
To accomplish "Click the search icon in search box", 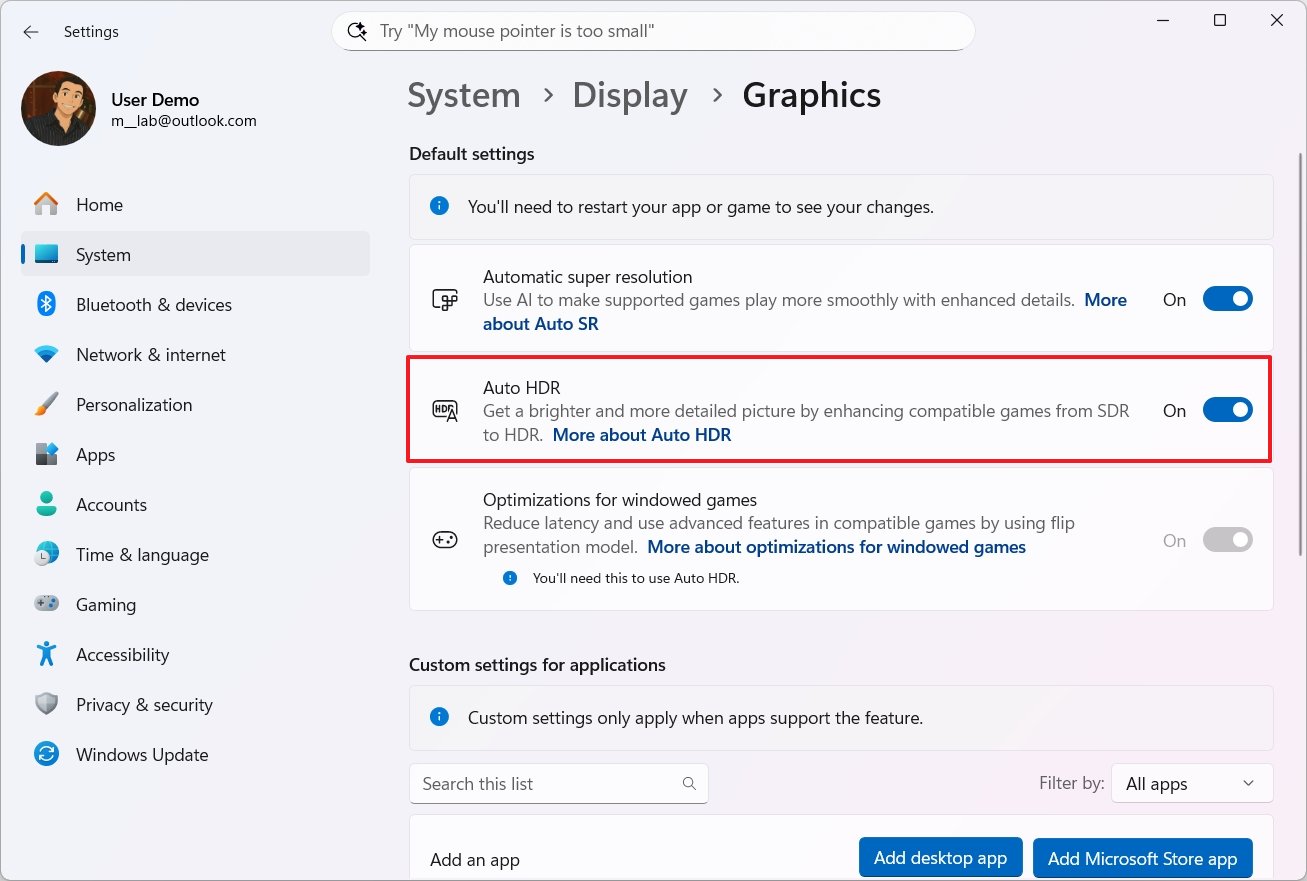I will click(357, 31).
